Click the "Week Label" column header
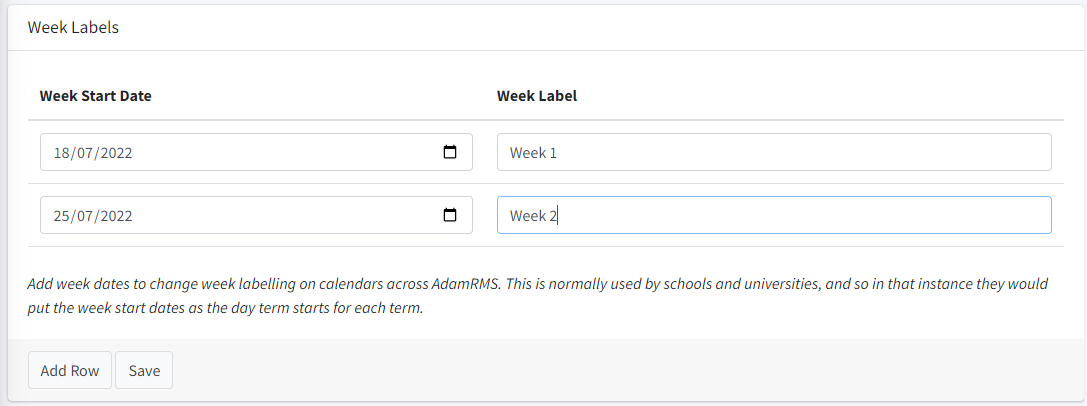 (536, 96)
